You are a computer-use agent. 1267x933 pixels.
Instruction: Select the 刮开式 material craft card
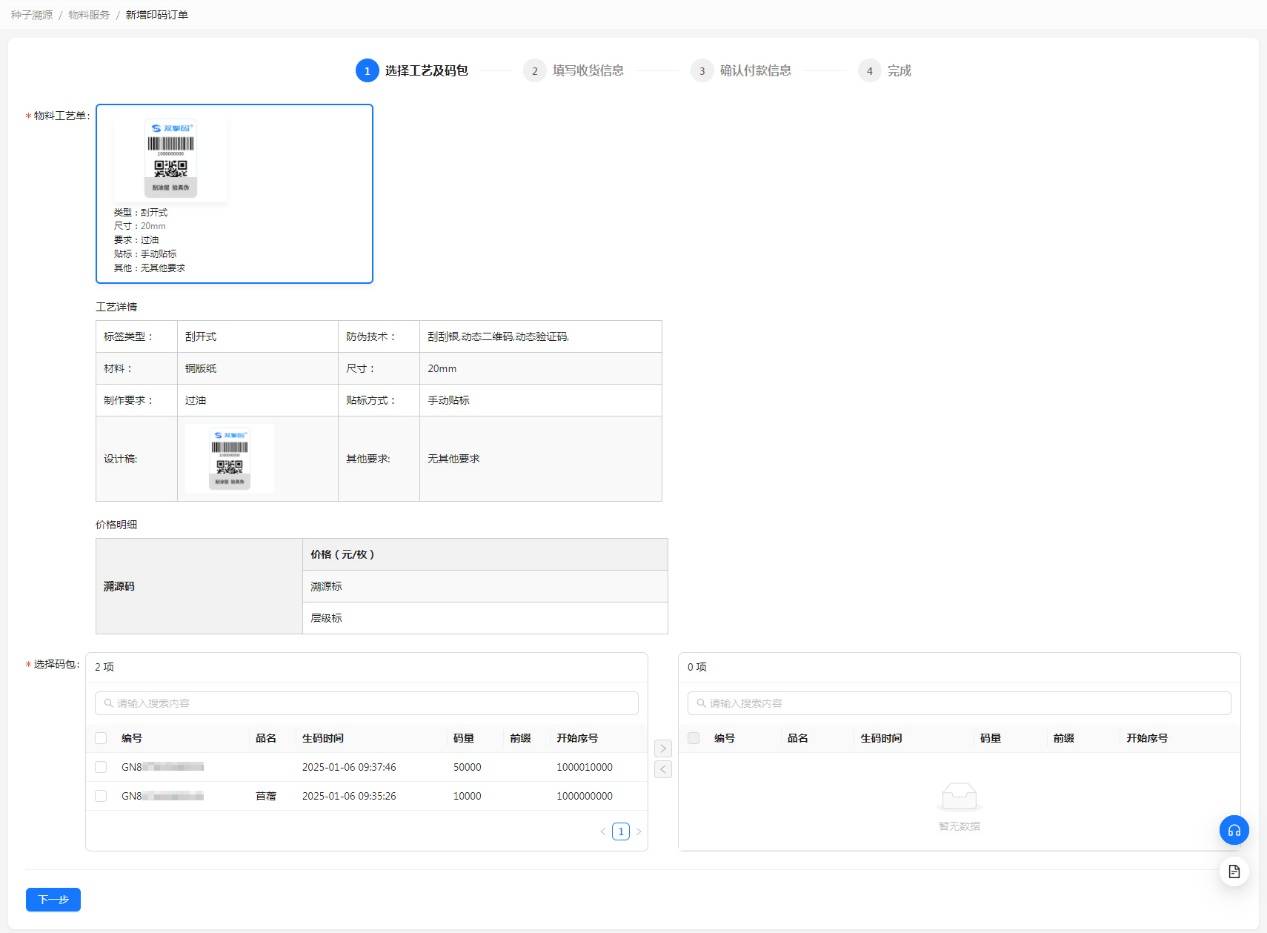(234, 194)
